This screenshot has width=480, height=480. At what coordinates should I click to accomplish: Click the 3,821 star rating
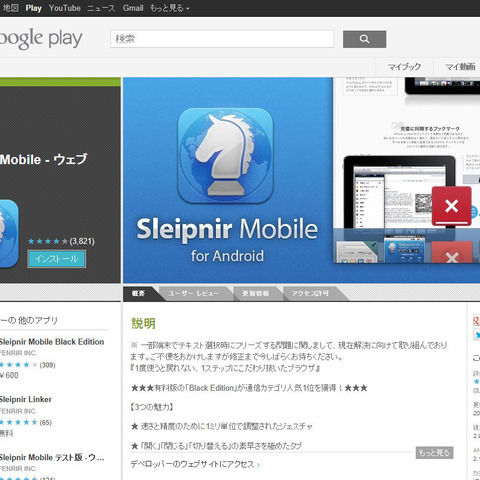point(61,241)
